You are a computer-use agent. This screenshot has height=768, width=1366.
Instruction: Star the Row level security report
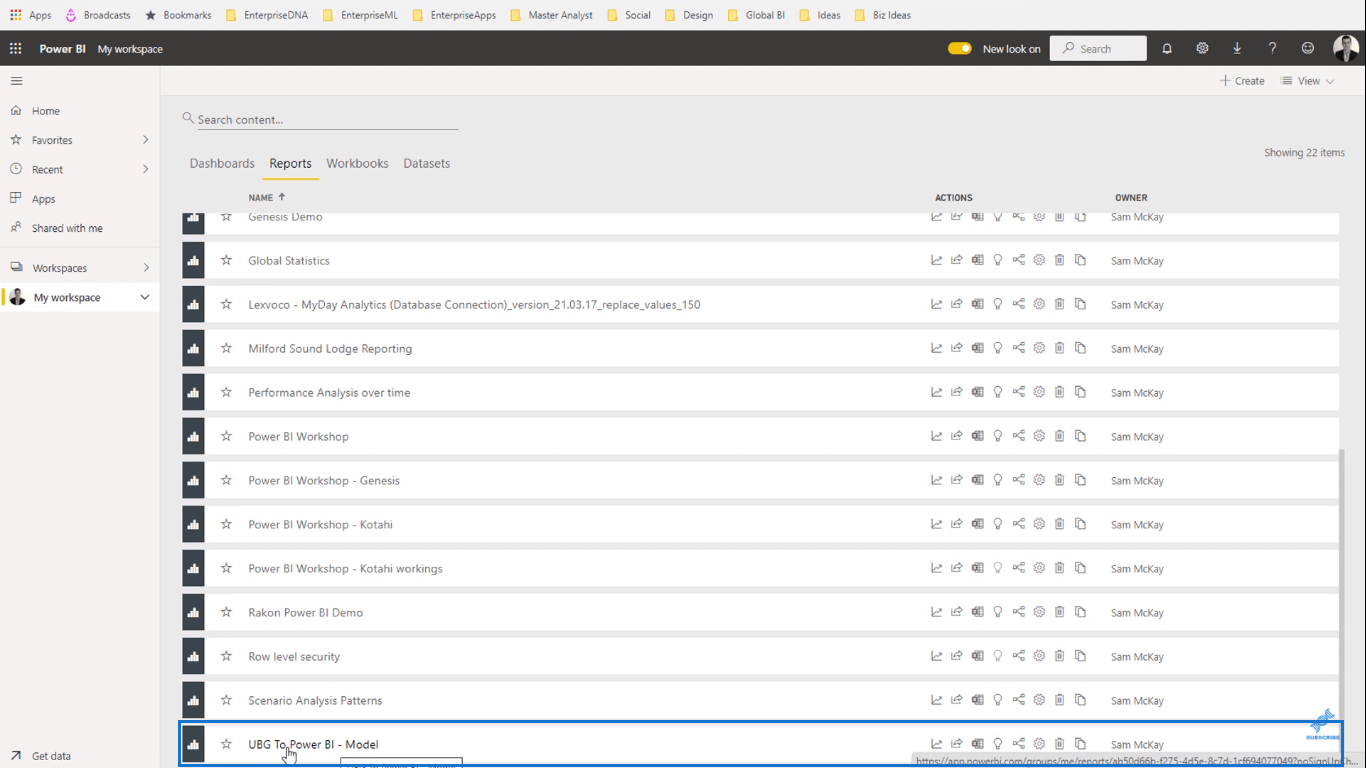[226, 656]
